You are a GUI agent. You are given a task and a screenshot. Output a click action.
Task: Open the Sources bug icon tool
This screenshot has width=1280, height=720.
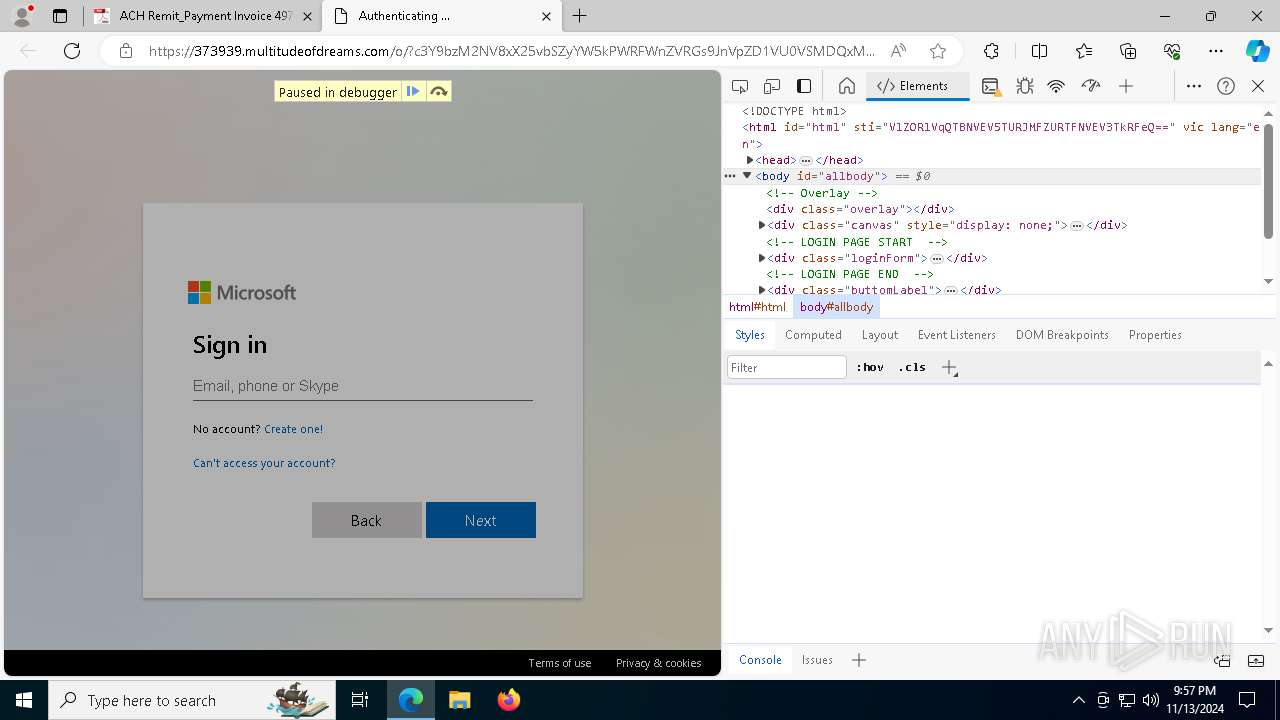[x=1024, y=86]
